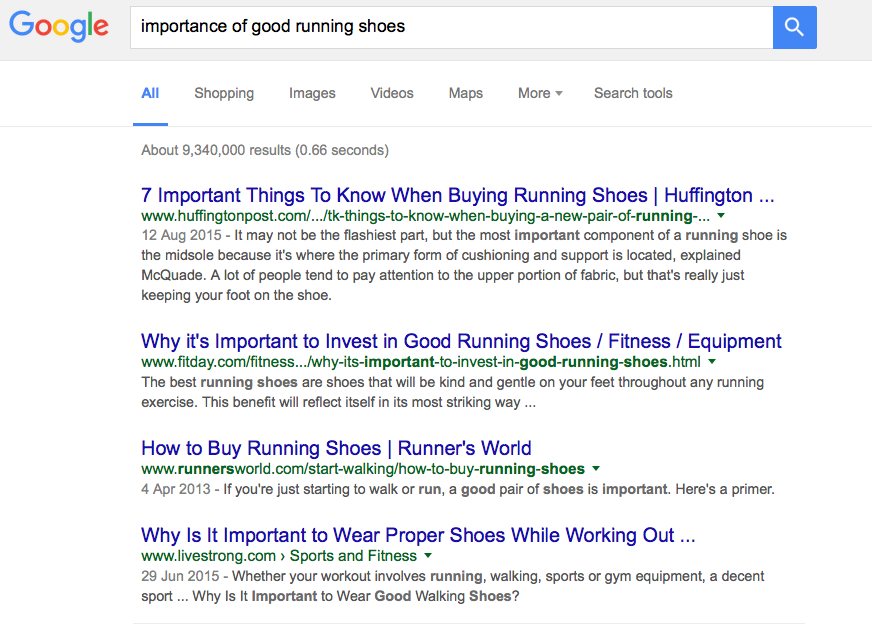Click the Google logo

click(x=58, y=27)
